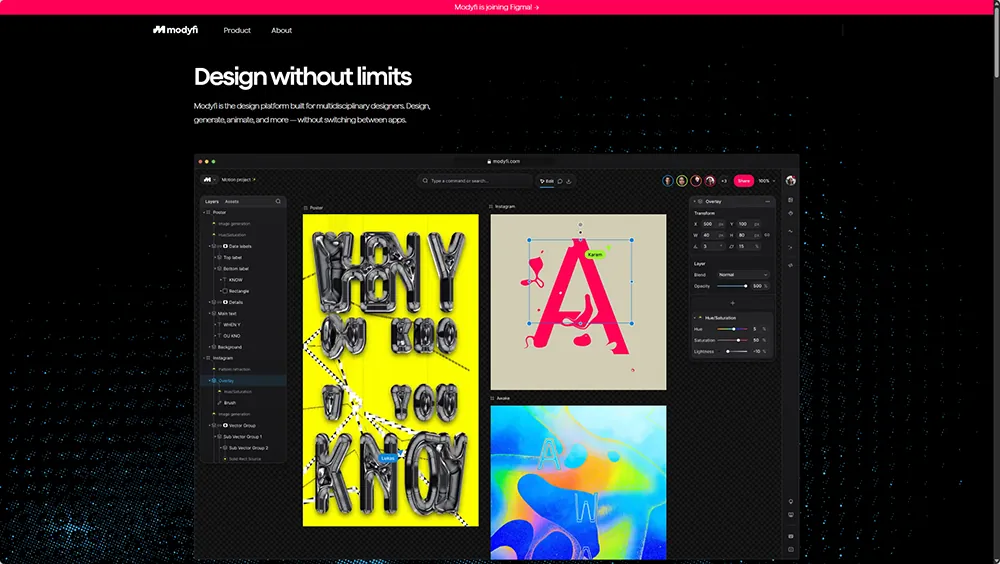Open the M logo menu in the app toolbar
Viewport: 1000px width, 564px height.
pyautogui.click(x=209, y=180)
